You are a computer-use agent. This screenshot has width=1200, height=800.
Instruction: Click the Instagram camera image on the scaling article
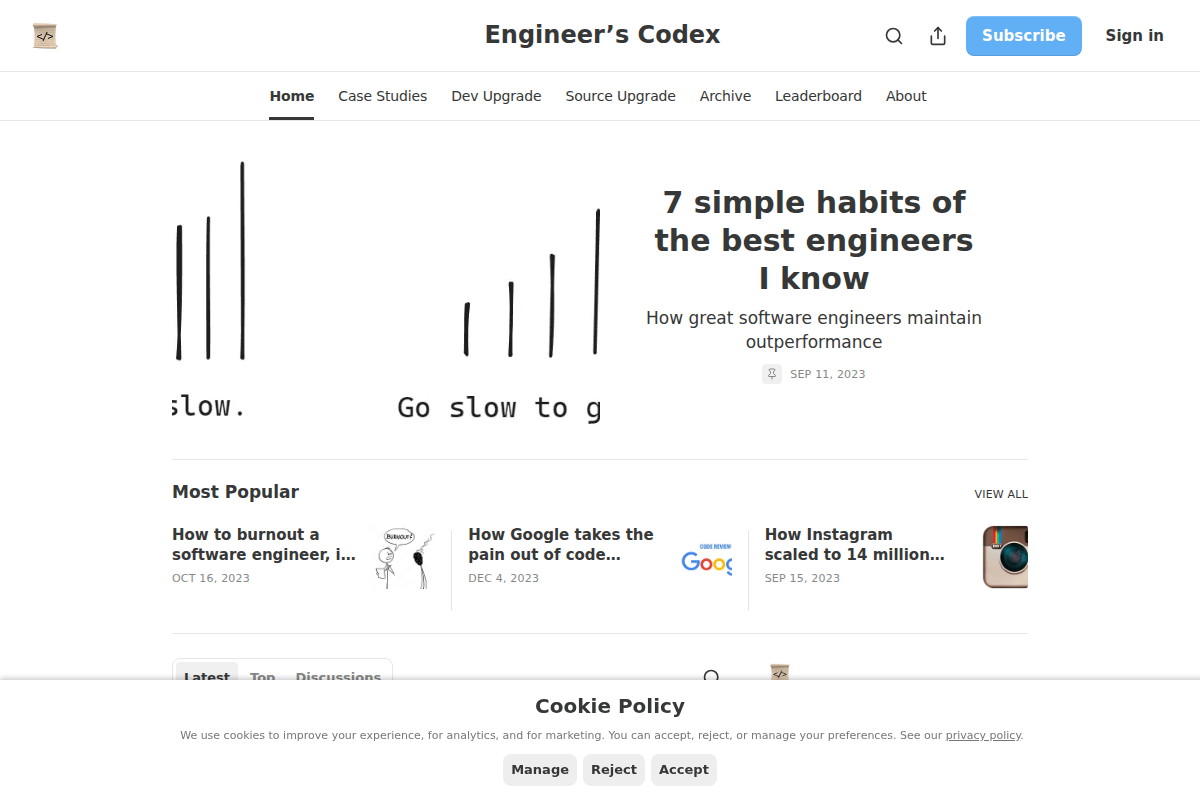pyautogui.click(x=1003, y=557)
